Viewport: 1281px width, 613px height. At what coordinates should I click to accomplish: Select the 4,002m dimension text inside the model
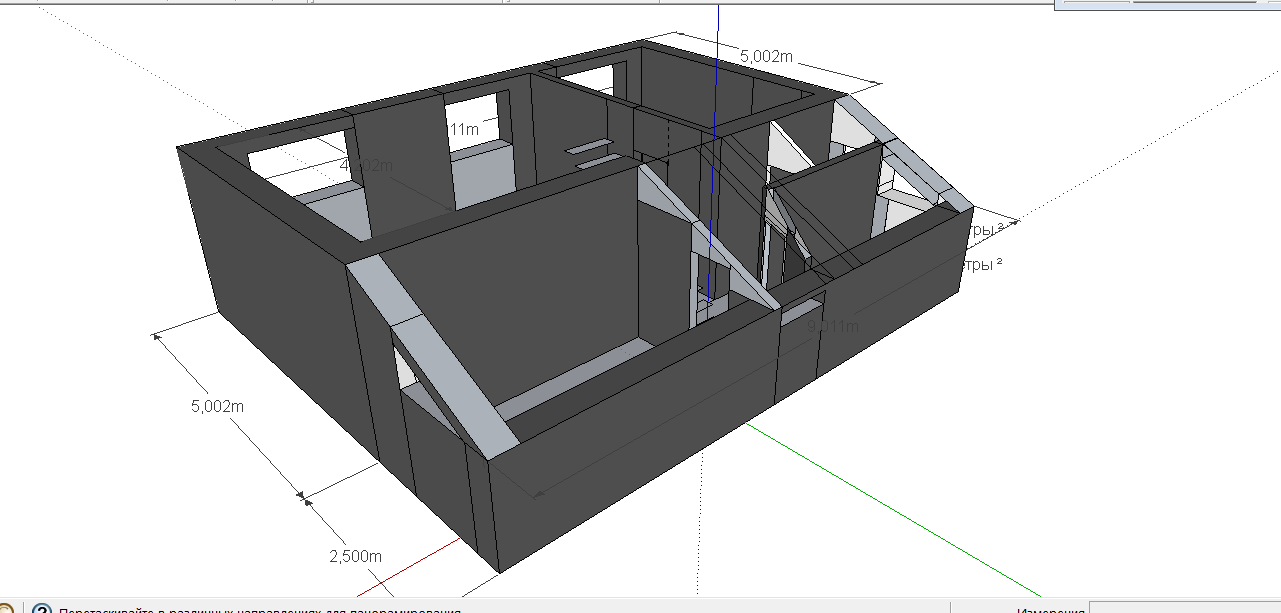click(x=366, y=165)
